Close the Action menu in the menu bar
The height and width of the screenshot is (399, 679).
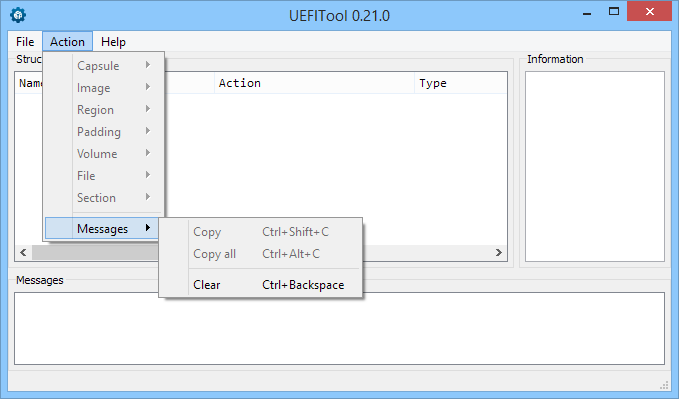(67, 42)
